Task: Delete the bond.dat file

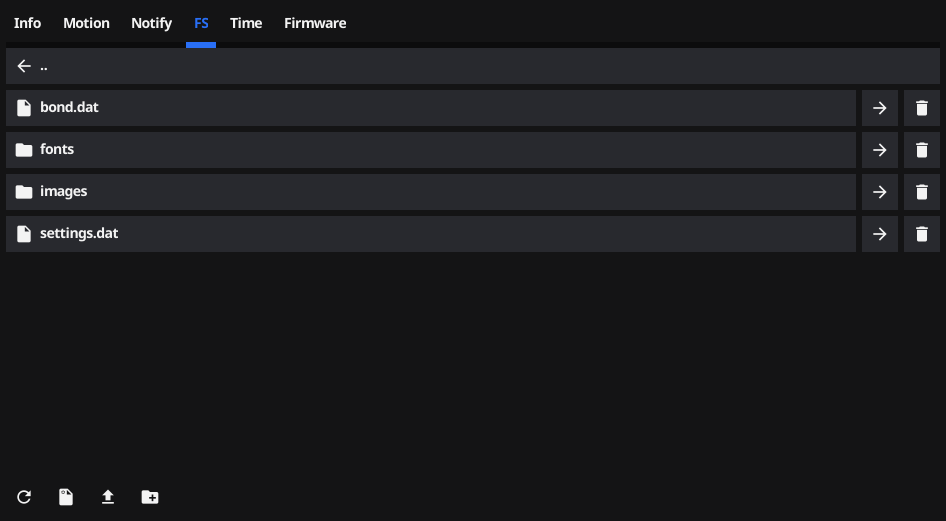Action: 921,108
